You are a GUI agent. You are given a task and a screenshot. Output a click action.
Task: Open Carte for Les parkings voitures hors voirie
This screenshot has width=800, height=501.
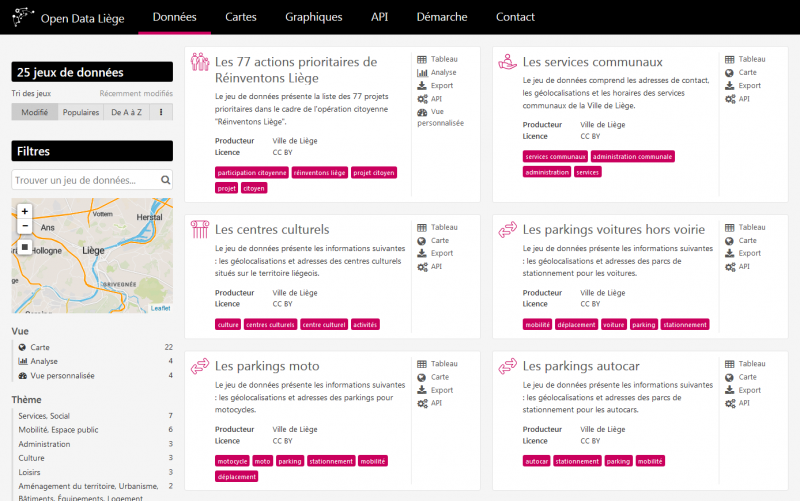741,241
